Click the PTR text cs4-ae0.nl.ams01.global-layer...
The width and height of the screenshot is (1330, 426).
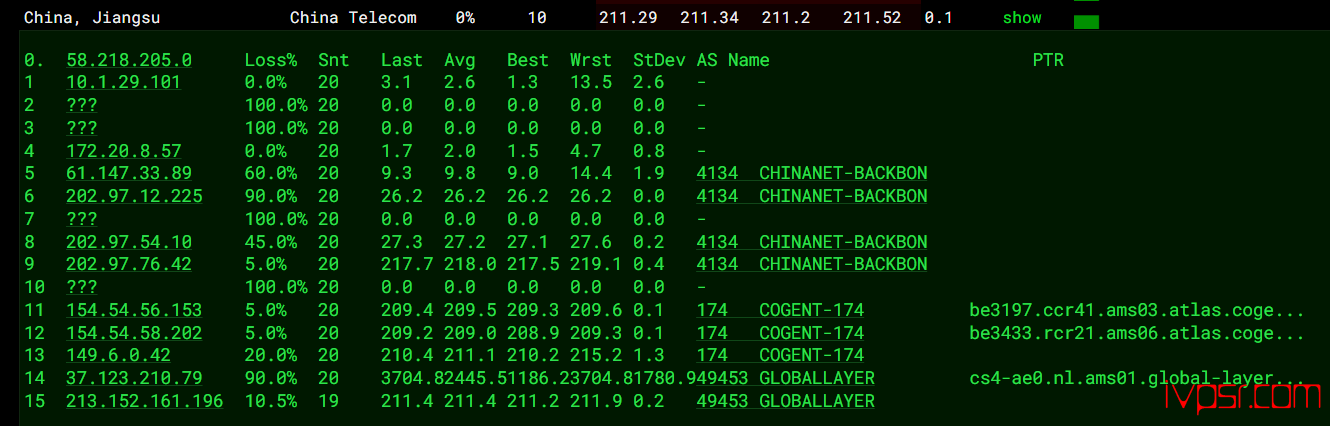pos(1138,378)
